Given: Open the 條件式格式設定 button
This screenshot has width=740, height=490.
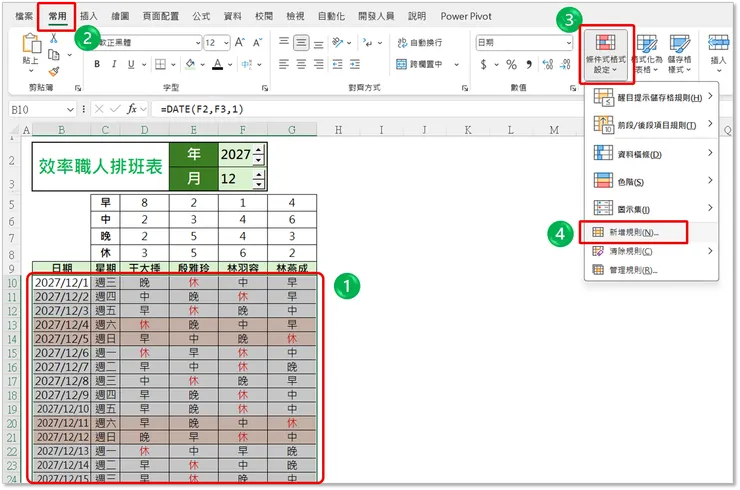Looking at the screenshot, I should coord(606,54).
